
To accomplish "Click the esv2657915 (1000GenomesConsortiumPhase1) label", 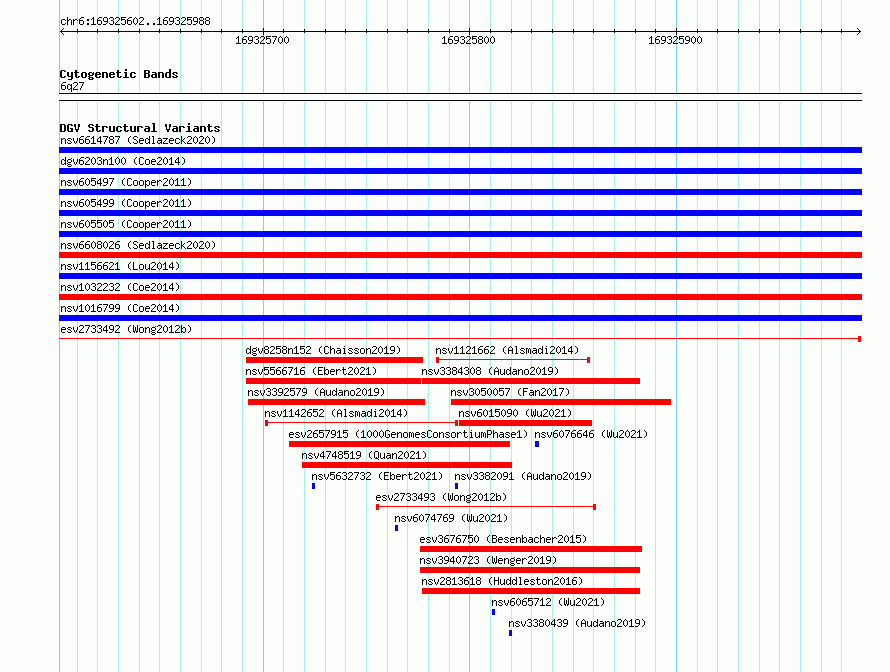I will (408, 434).
